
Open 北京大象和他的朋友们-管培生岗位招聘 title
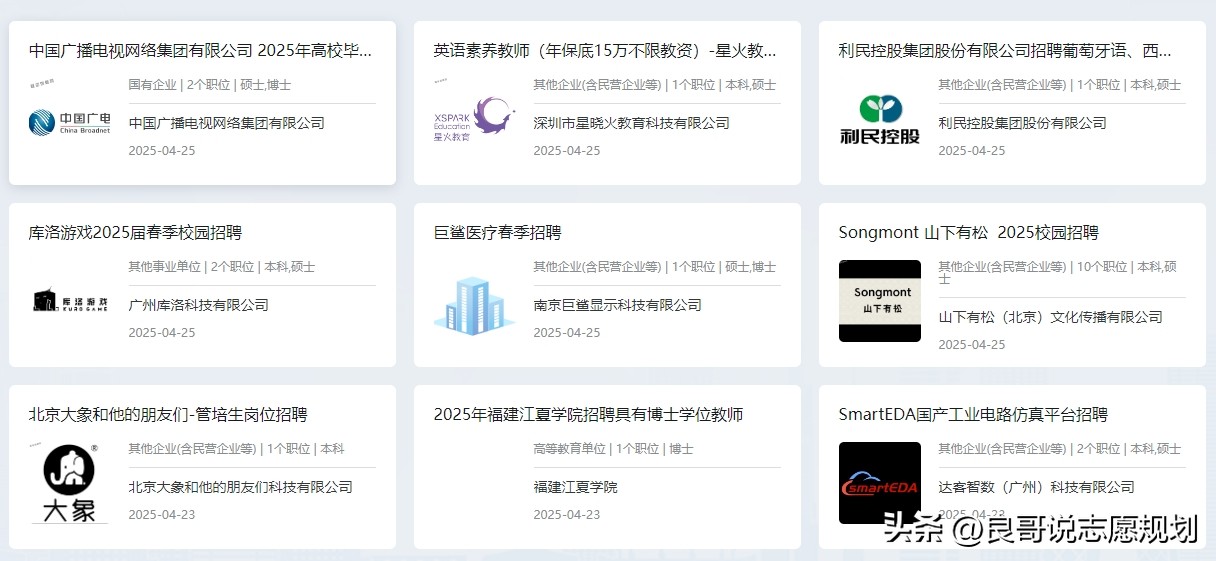tap(168, 414)
